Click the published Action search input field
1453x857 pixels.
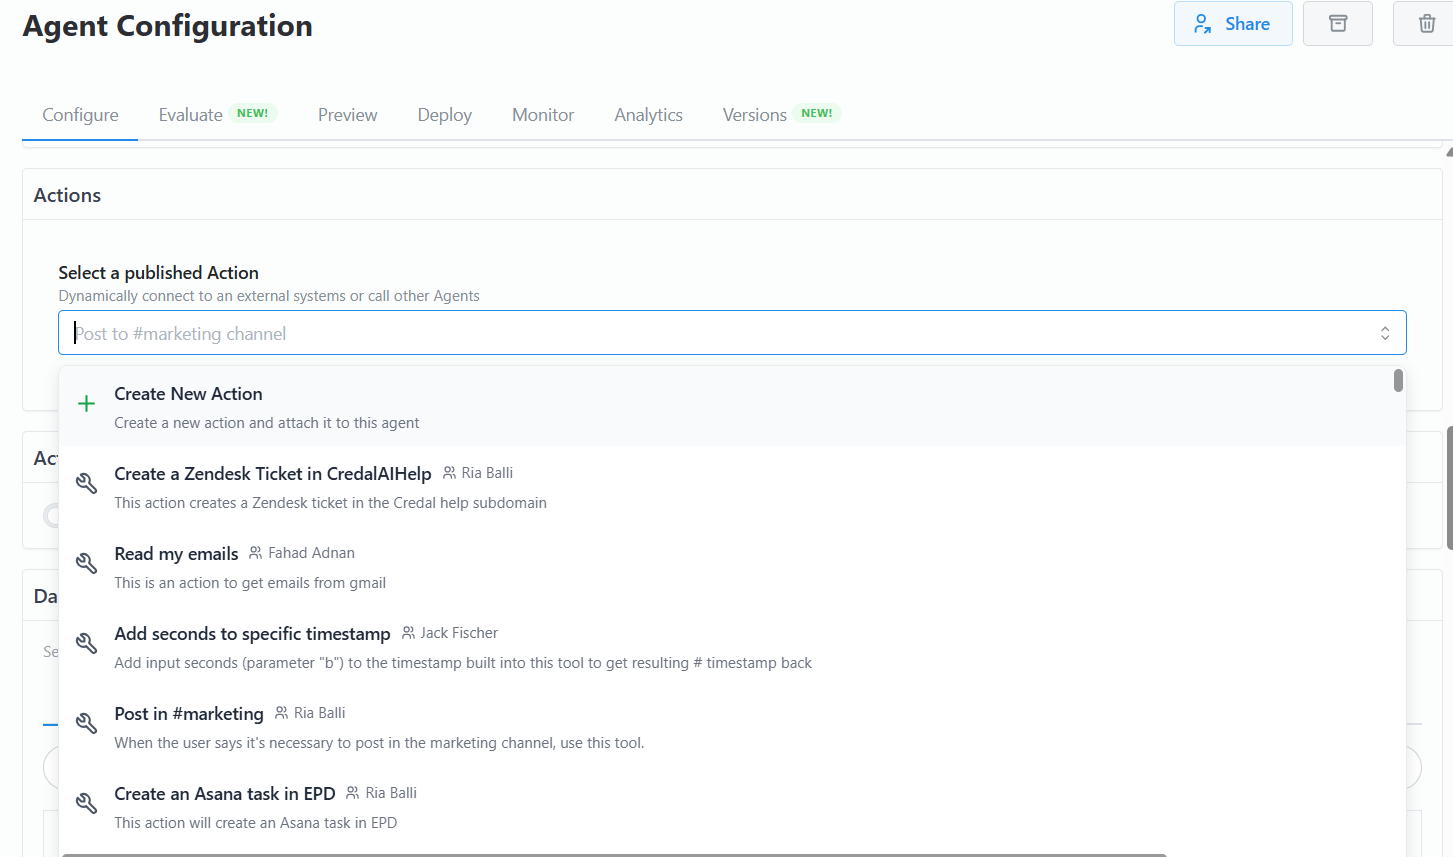point(700,333)
